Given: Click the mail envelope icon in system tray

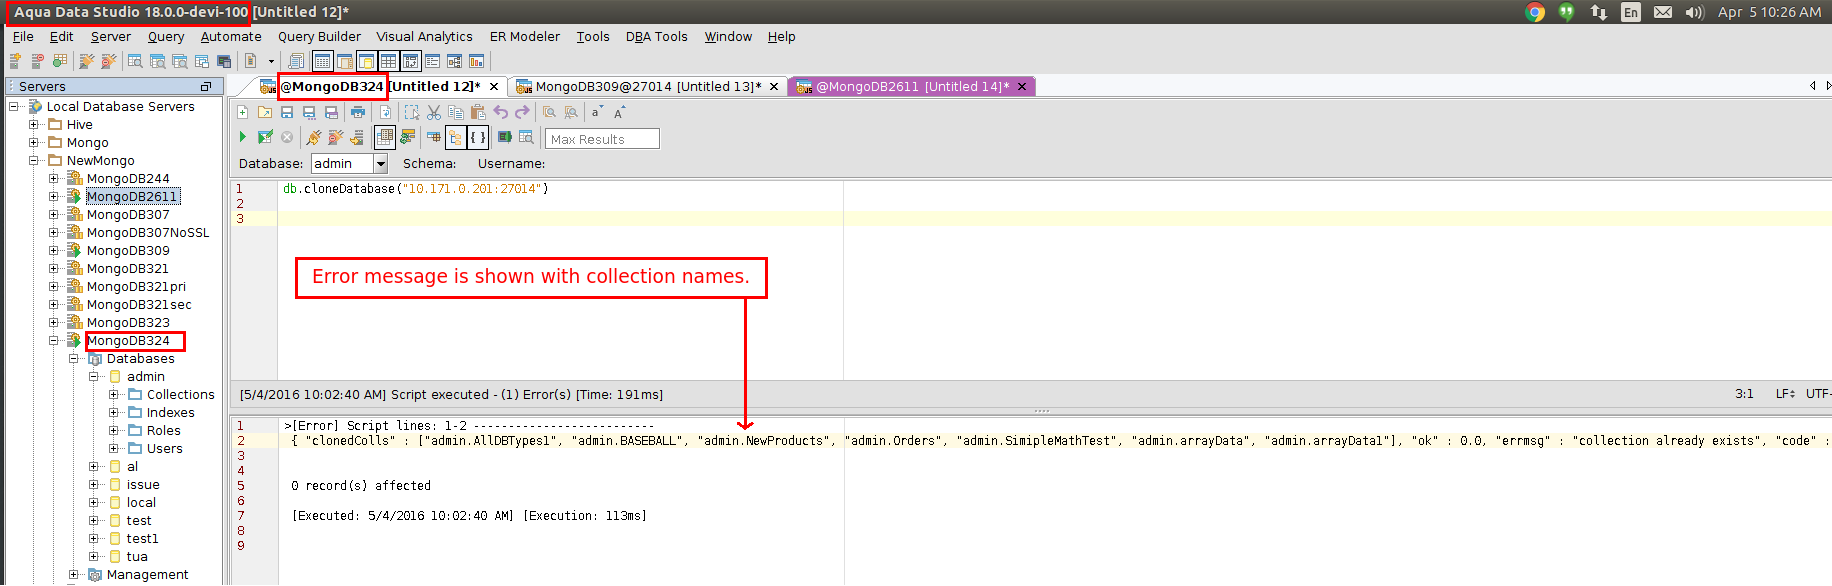Looking at the screenshot, I should click(1663, 12).
